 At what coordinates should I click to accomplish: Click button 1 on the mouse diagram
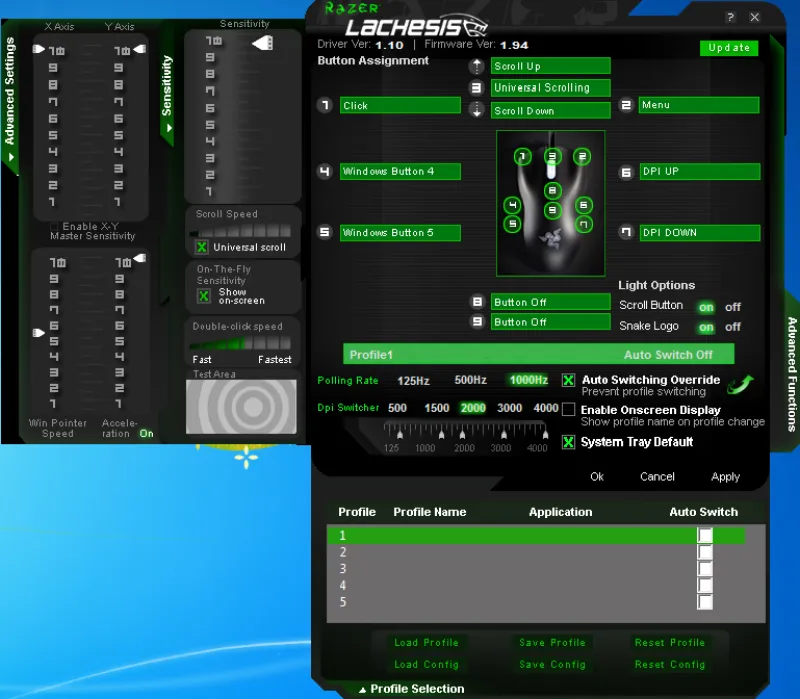pyautogui.click(x=522, y=156)
